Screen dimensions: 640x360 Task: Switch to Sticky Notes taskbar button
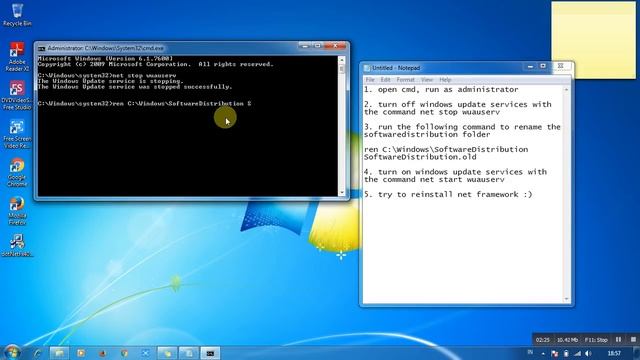(167, 353)
